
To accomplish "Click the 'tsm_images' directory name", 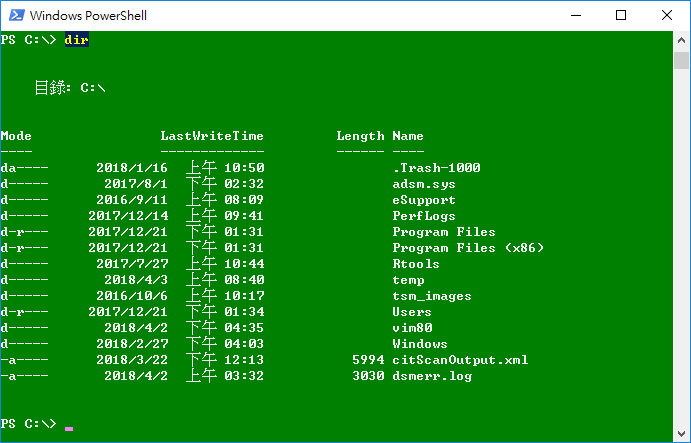I will 432,296.
